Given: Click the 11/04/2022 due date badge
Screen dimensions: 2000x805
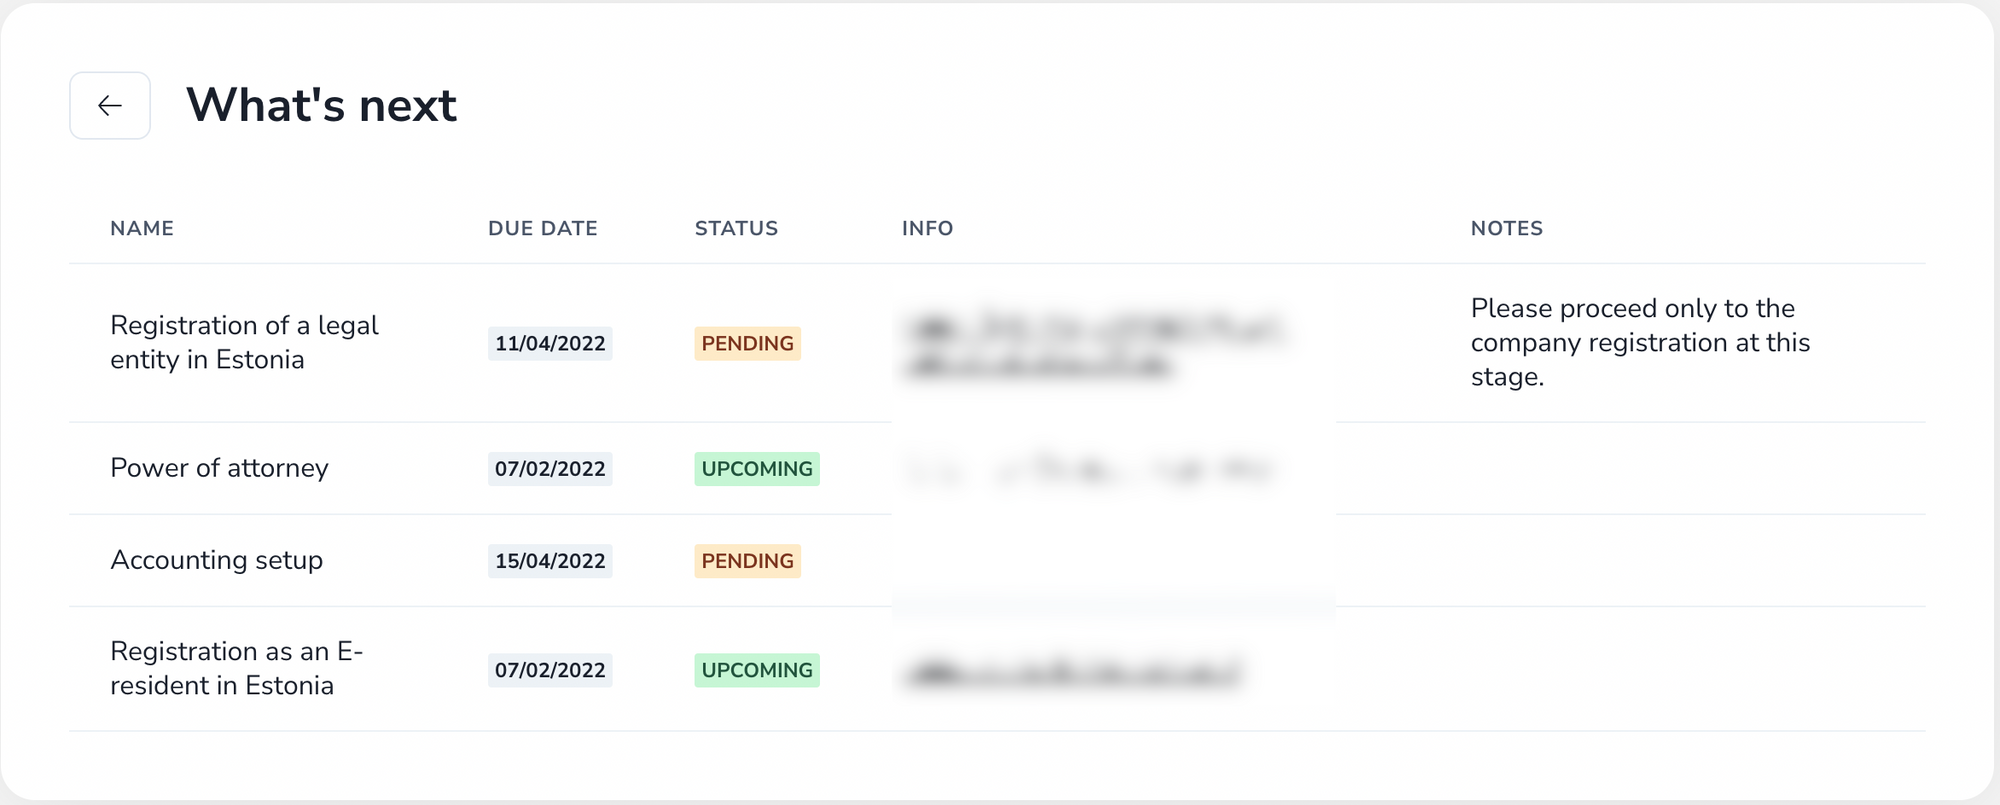Looking at the screenshot, I should click(x=550, y=343).
